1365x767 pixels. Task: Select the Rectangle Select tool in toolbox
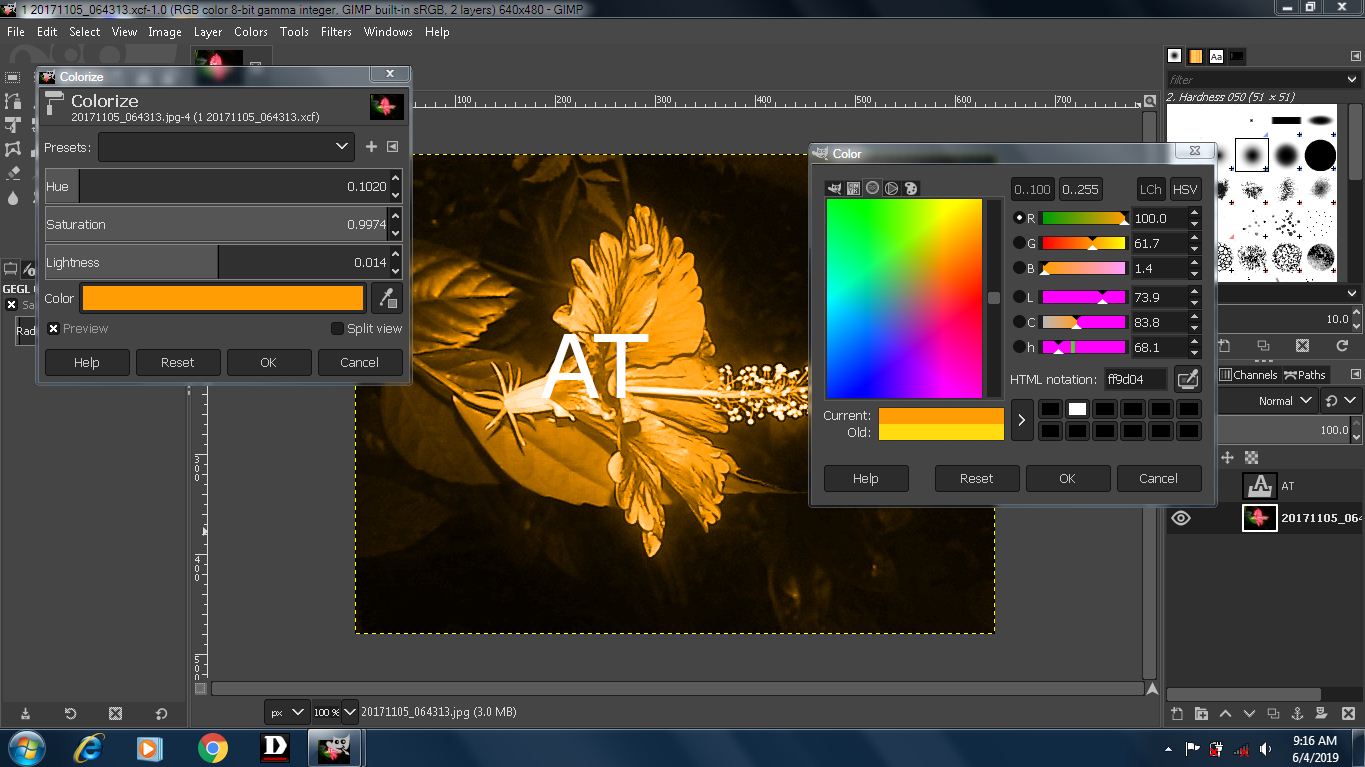[x=13, y=77]
